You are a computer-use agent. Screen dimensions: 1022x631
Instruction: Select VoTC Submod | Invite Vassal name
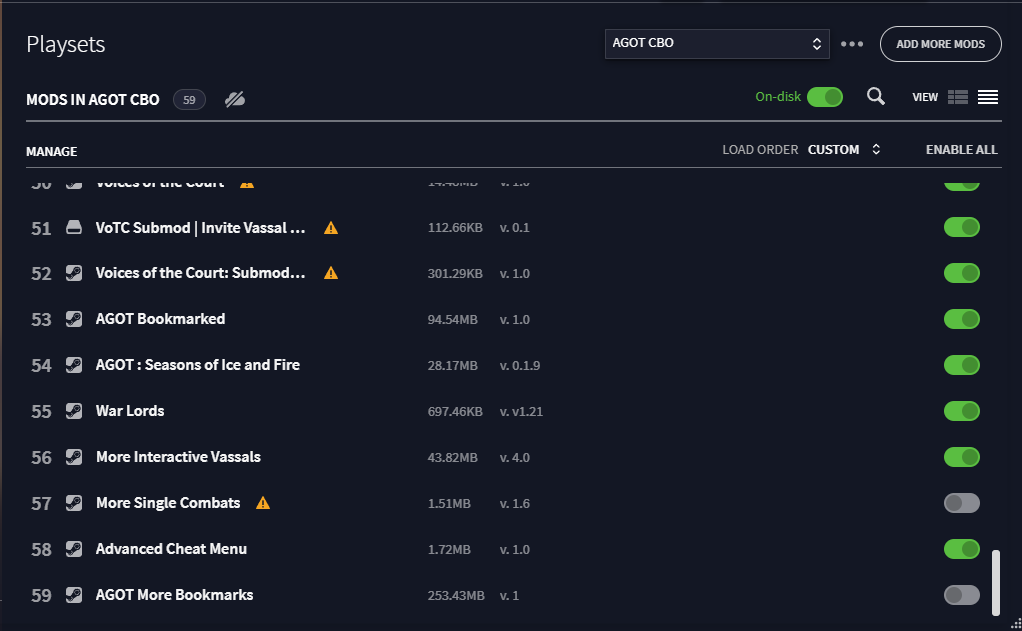point(200,227)
